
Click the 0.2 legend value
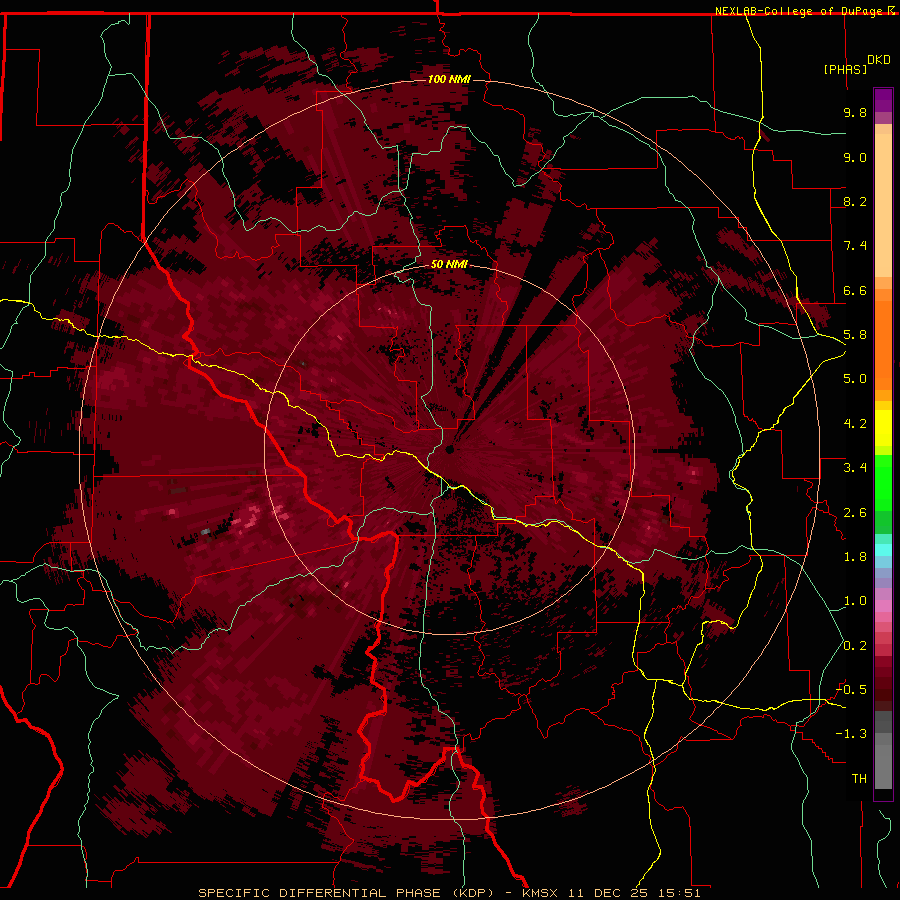click(x=855, y=646)
